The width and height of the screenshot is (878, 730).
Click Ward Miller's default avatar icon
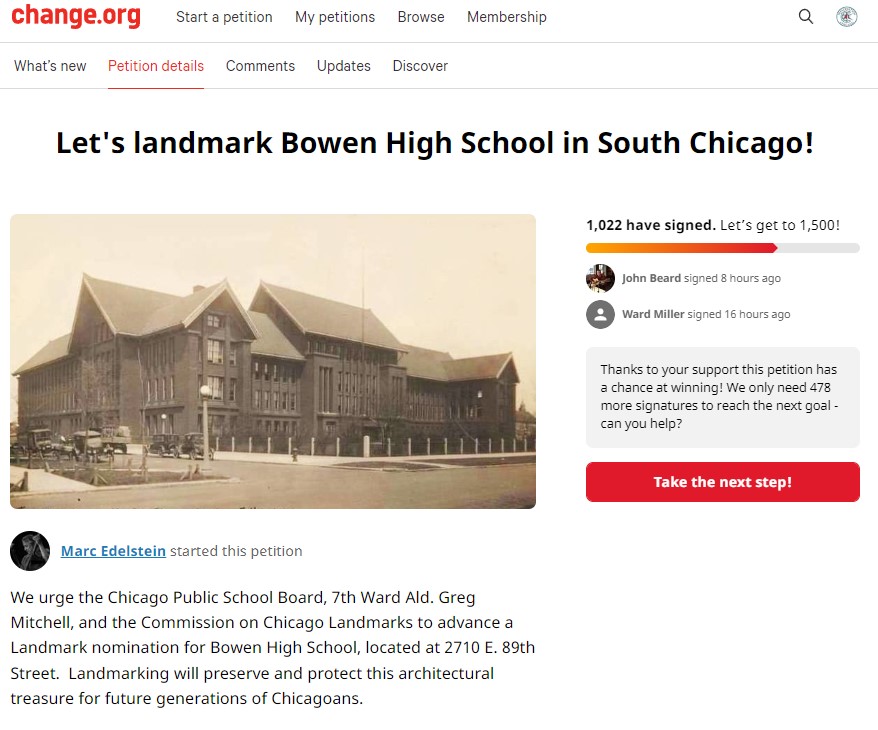point(600,315)
